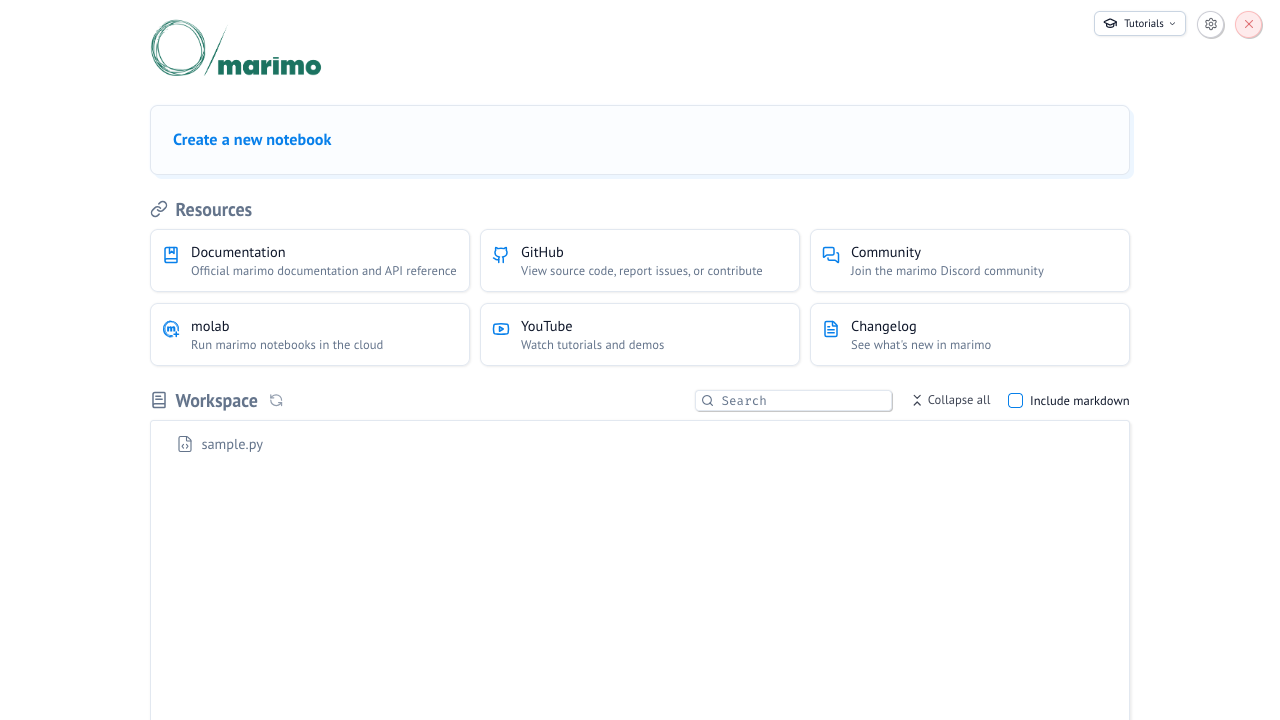The image size is (1280, 720).
Task: Open the molab resource card
Action: [310, 335]
